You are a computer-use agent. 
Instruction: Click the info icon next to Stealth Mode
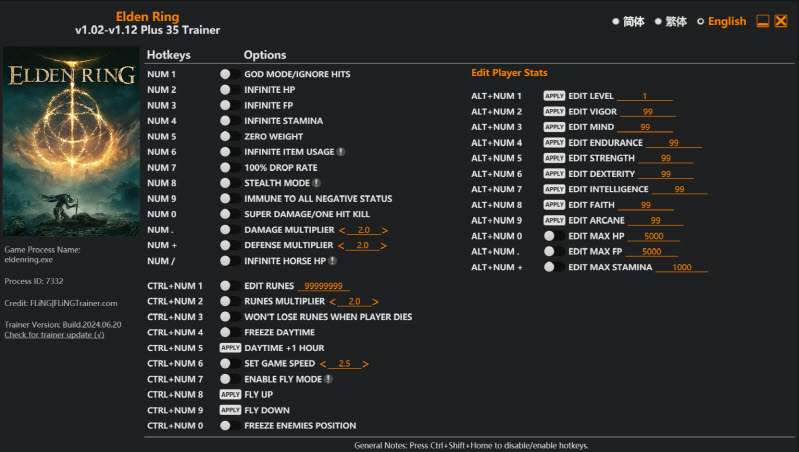[316, 183]
